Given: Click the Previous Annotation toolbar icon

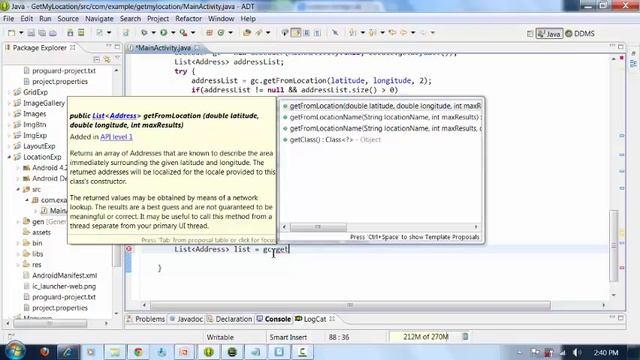Looking at the screenshot, I should 372,33.
